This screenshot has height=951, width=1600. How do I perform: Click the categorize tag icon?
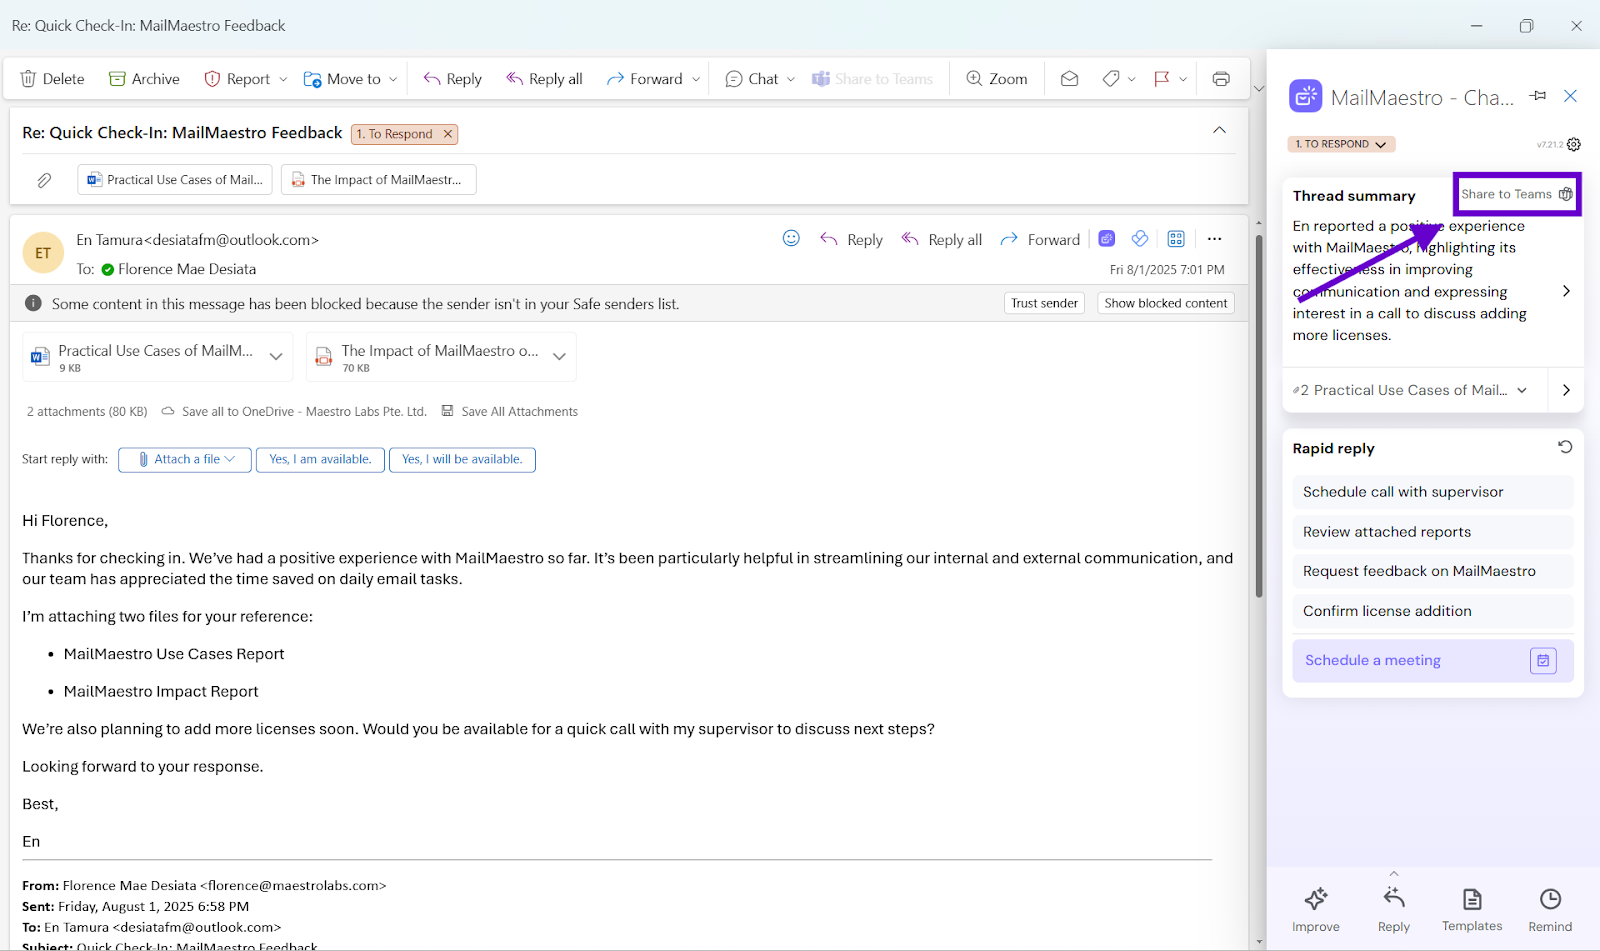click(x=1111, y=79)
